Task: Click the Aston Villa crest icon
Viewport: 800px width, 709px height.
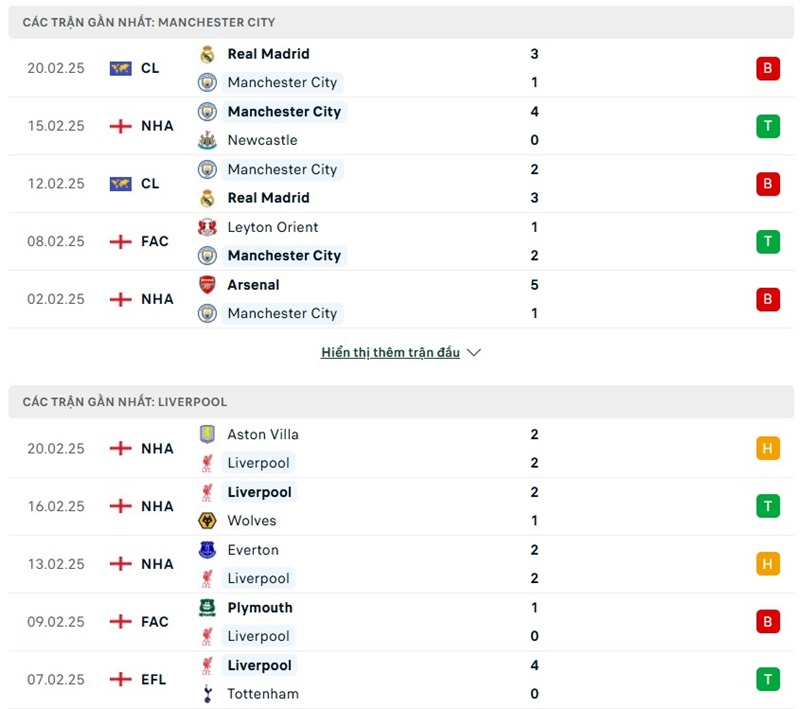Action: click(207, 435)
